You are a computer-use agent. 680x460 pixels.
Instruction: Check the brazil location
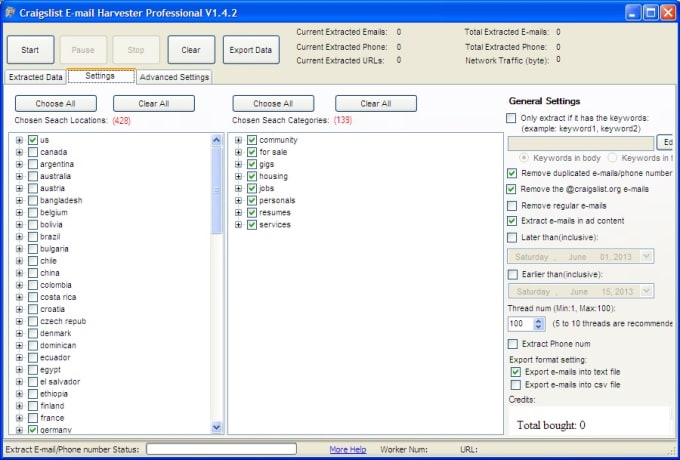pos(33,237)
